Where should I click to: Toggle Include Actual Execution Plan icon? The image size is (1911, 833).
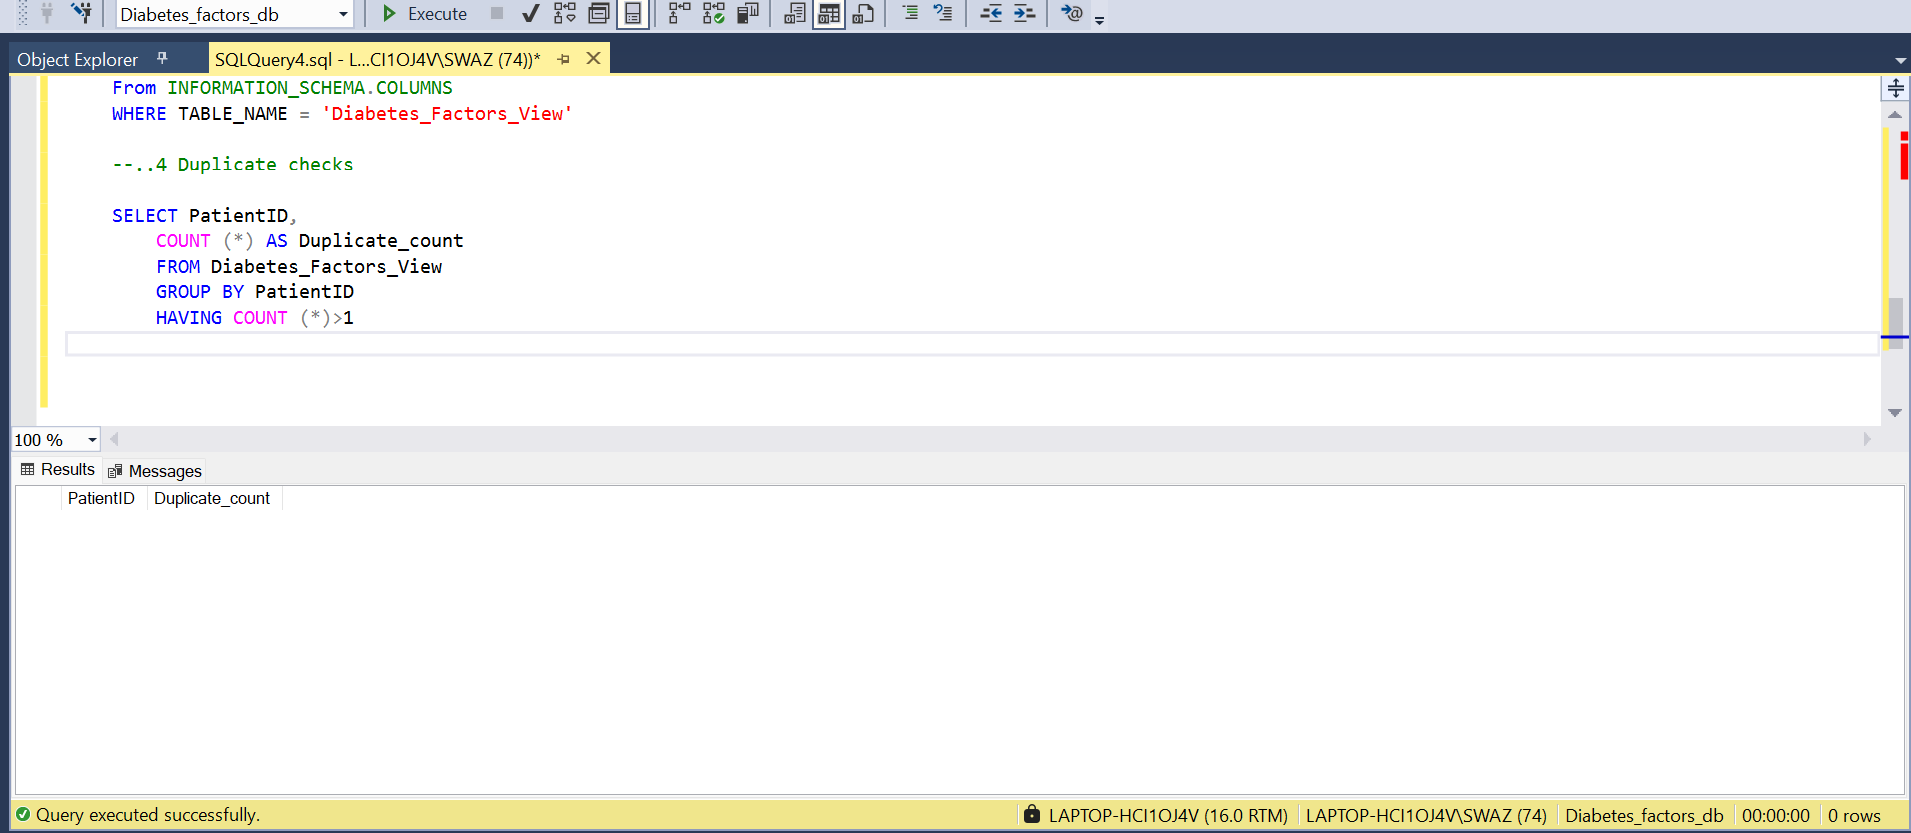[680, 13]
